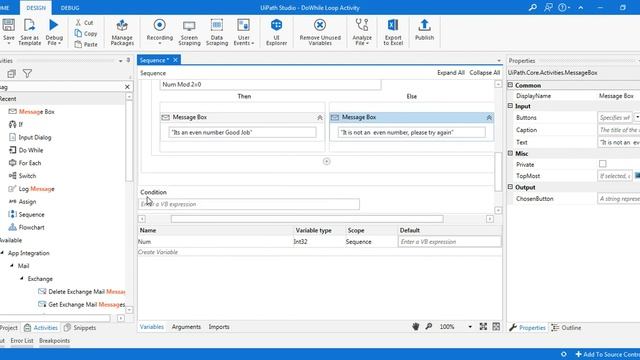The height and width of the screenshot is (360, 640).
Task: Click the Save icon in ribbon
Action: pos(8,25)
